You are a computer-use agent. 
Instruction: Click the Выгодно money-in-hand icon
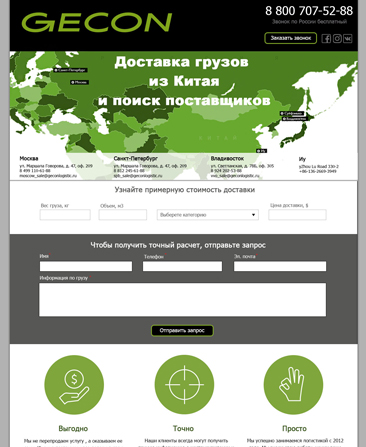74,385
